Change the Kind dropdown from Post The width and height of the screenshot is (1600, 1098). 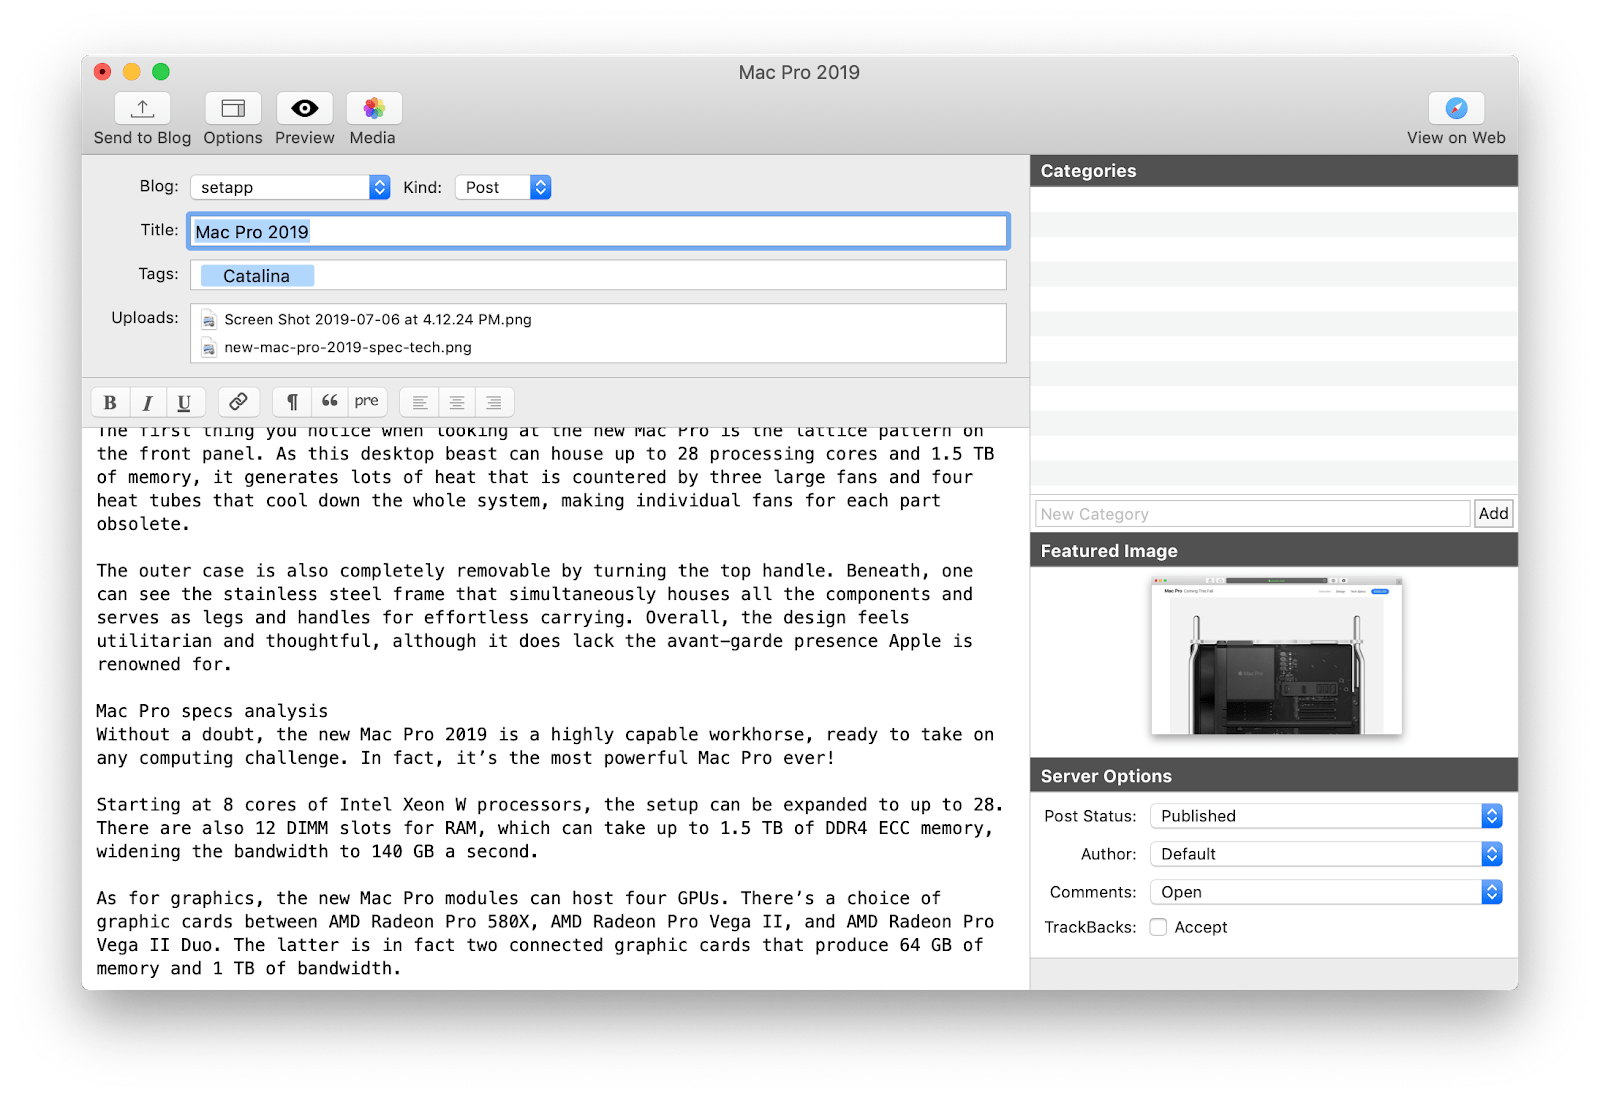[x=538, y=187]
